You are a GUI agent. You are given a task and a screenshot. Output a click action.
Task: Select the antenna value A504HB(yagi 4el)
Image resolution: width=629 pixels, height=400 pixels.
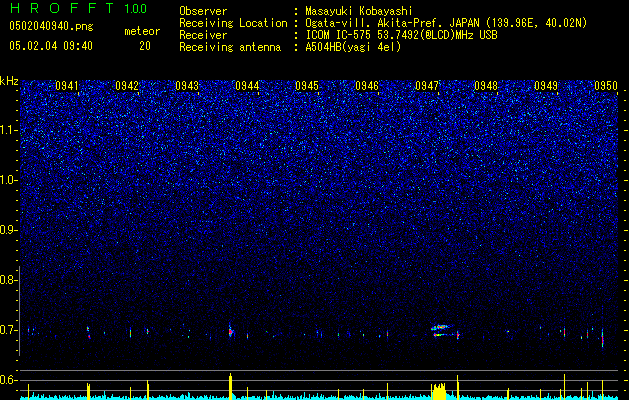coord(353,47)
